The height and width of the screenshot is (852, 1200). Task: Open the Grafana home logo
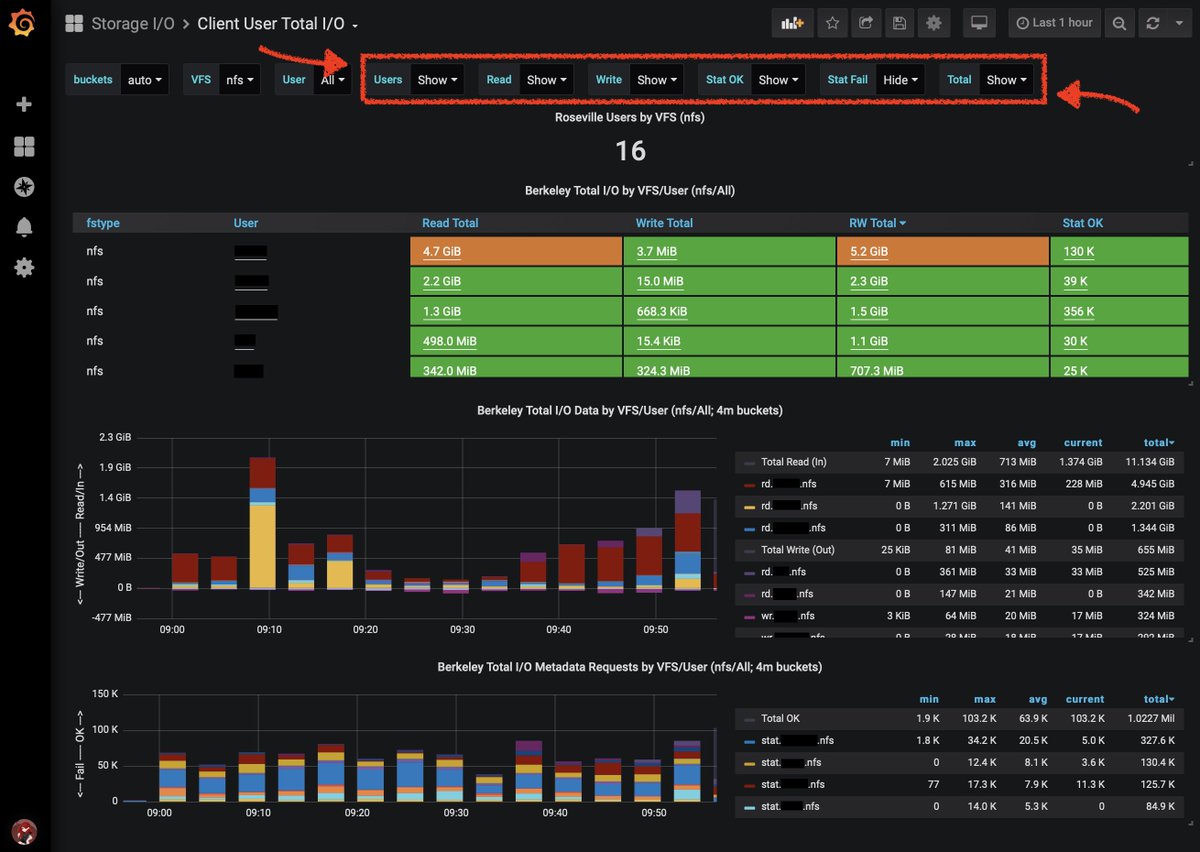pyautogui.click(x=22, y=23)
